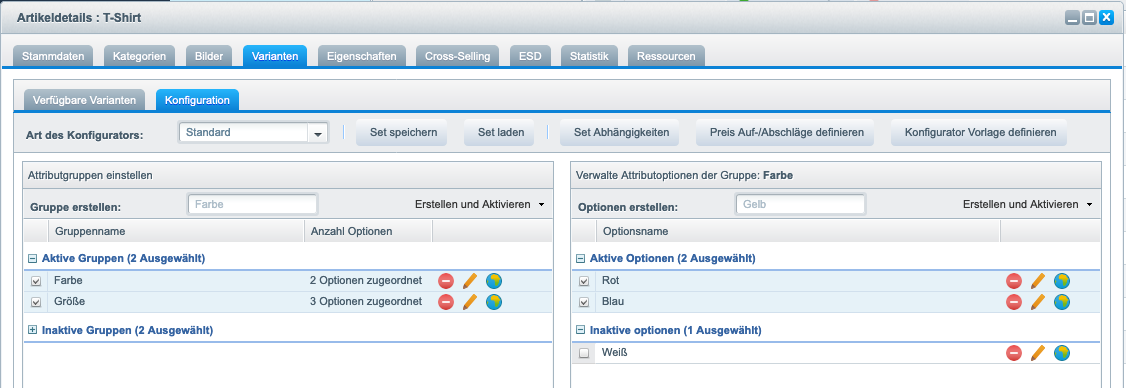This screenshot has width=1126, height=388.
Task: Uncheck the Rot option checkbox
Action: click(584, 281)
